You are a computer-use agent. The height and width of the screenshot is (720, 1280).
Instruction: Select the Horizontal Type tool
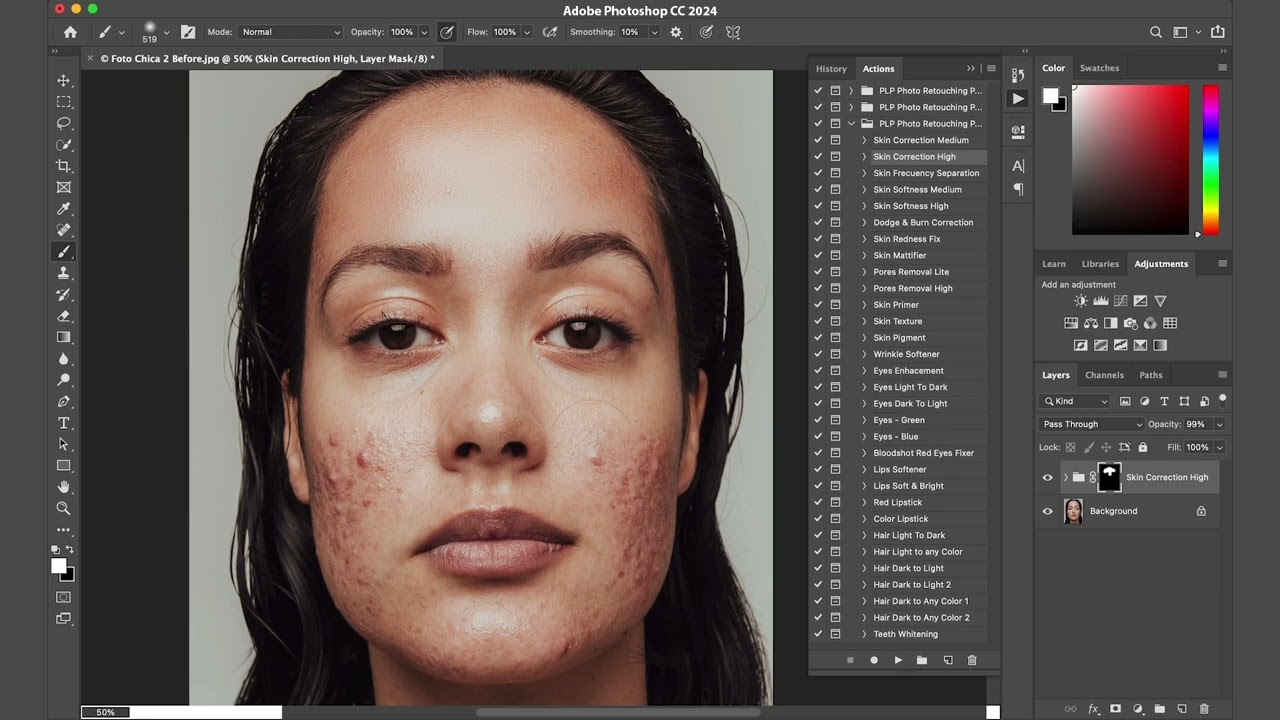[64, 423]
